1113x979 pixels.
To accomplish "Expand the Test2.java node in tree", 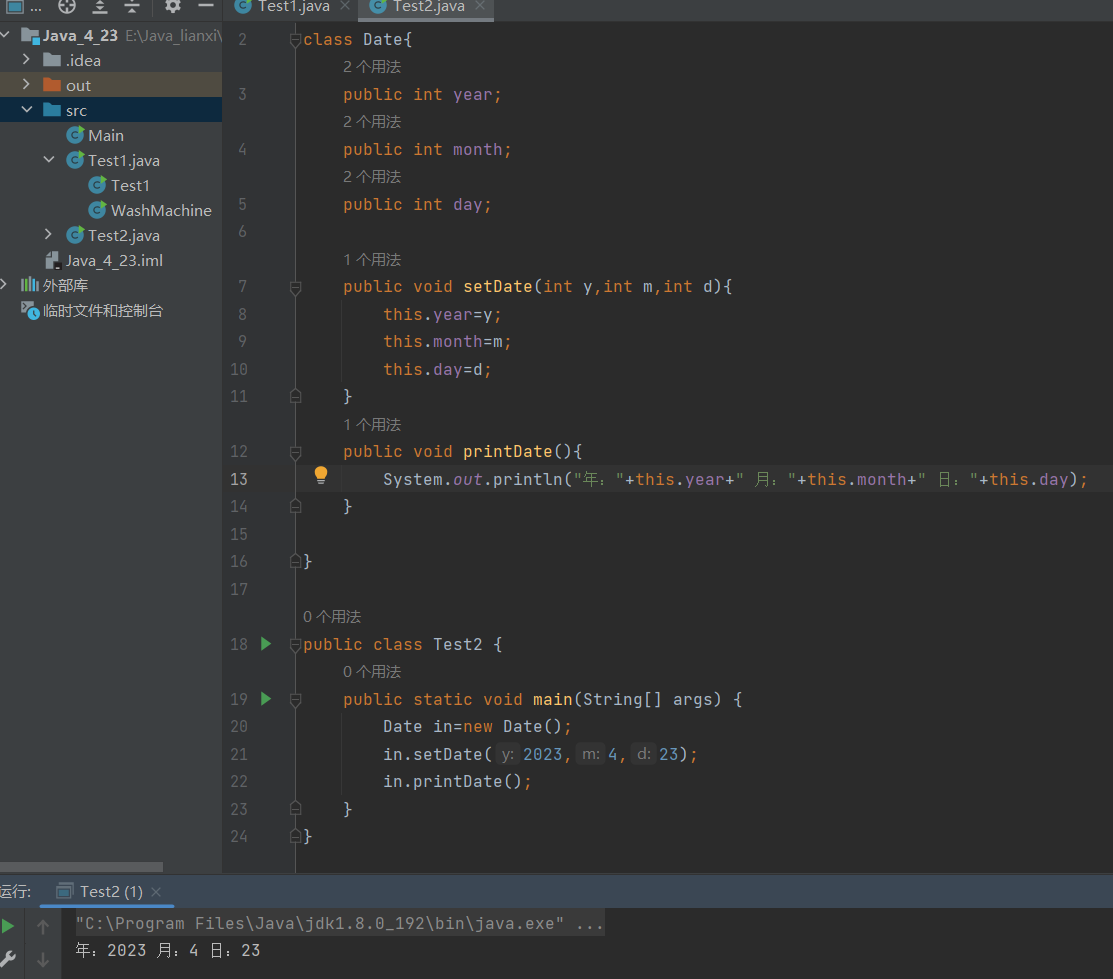I will (x=49, y=235).
